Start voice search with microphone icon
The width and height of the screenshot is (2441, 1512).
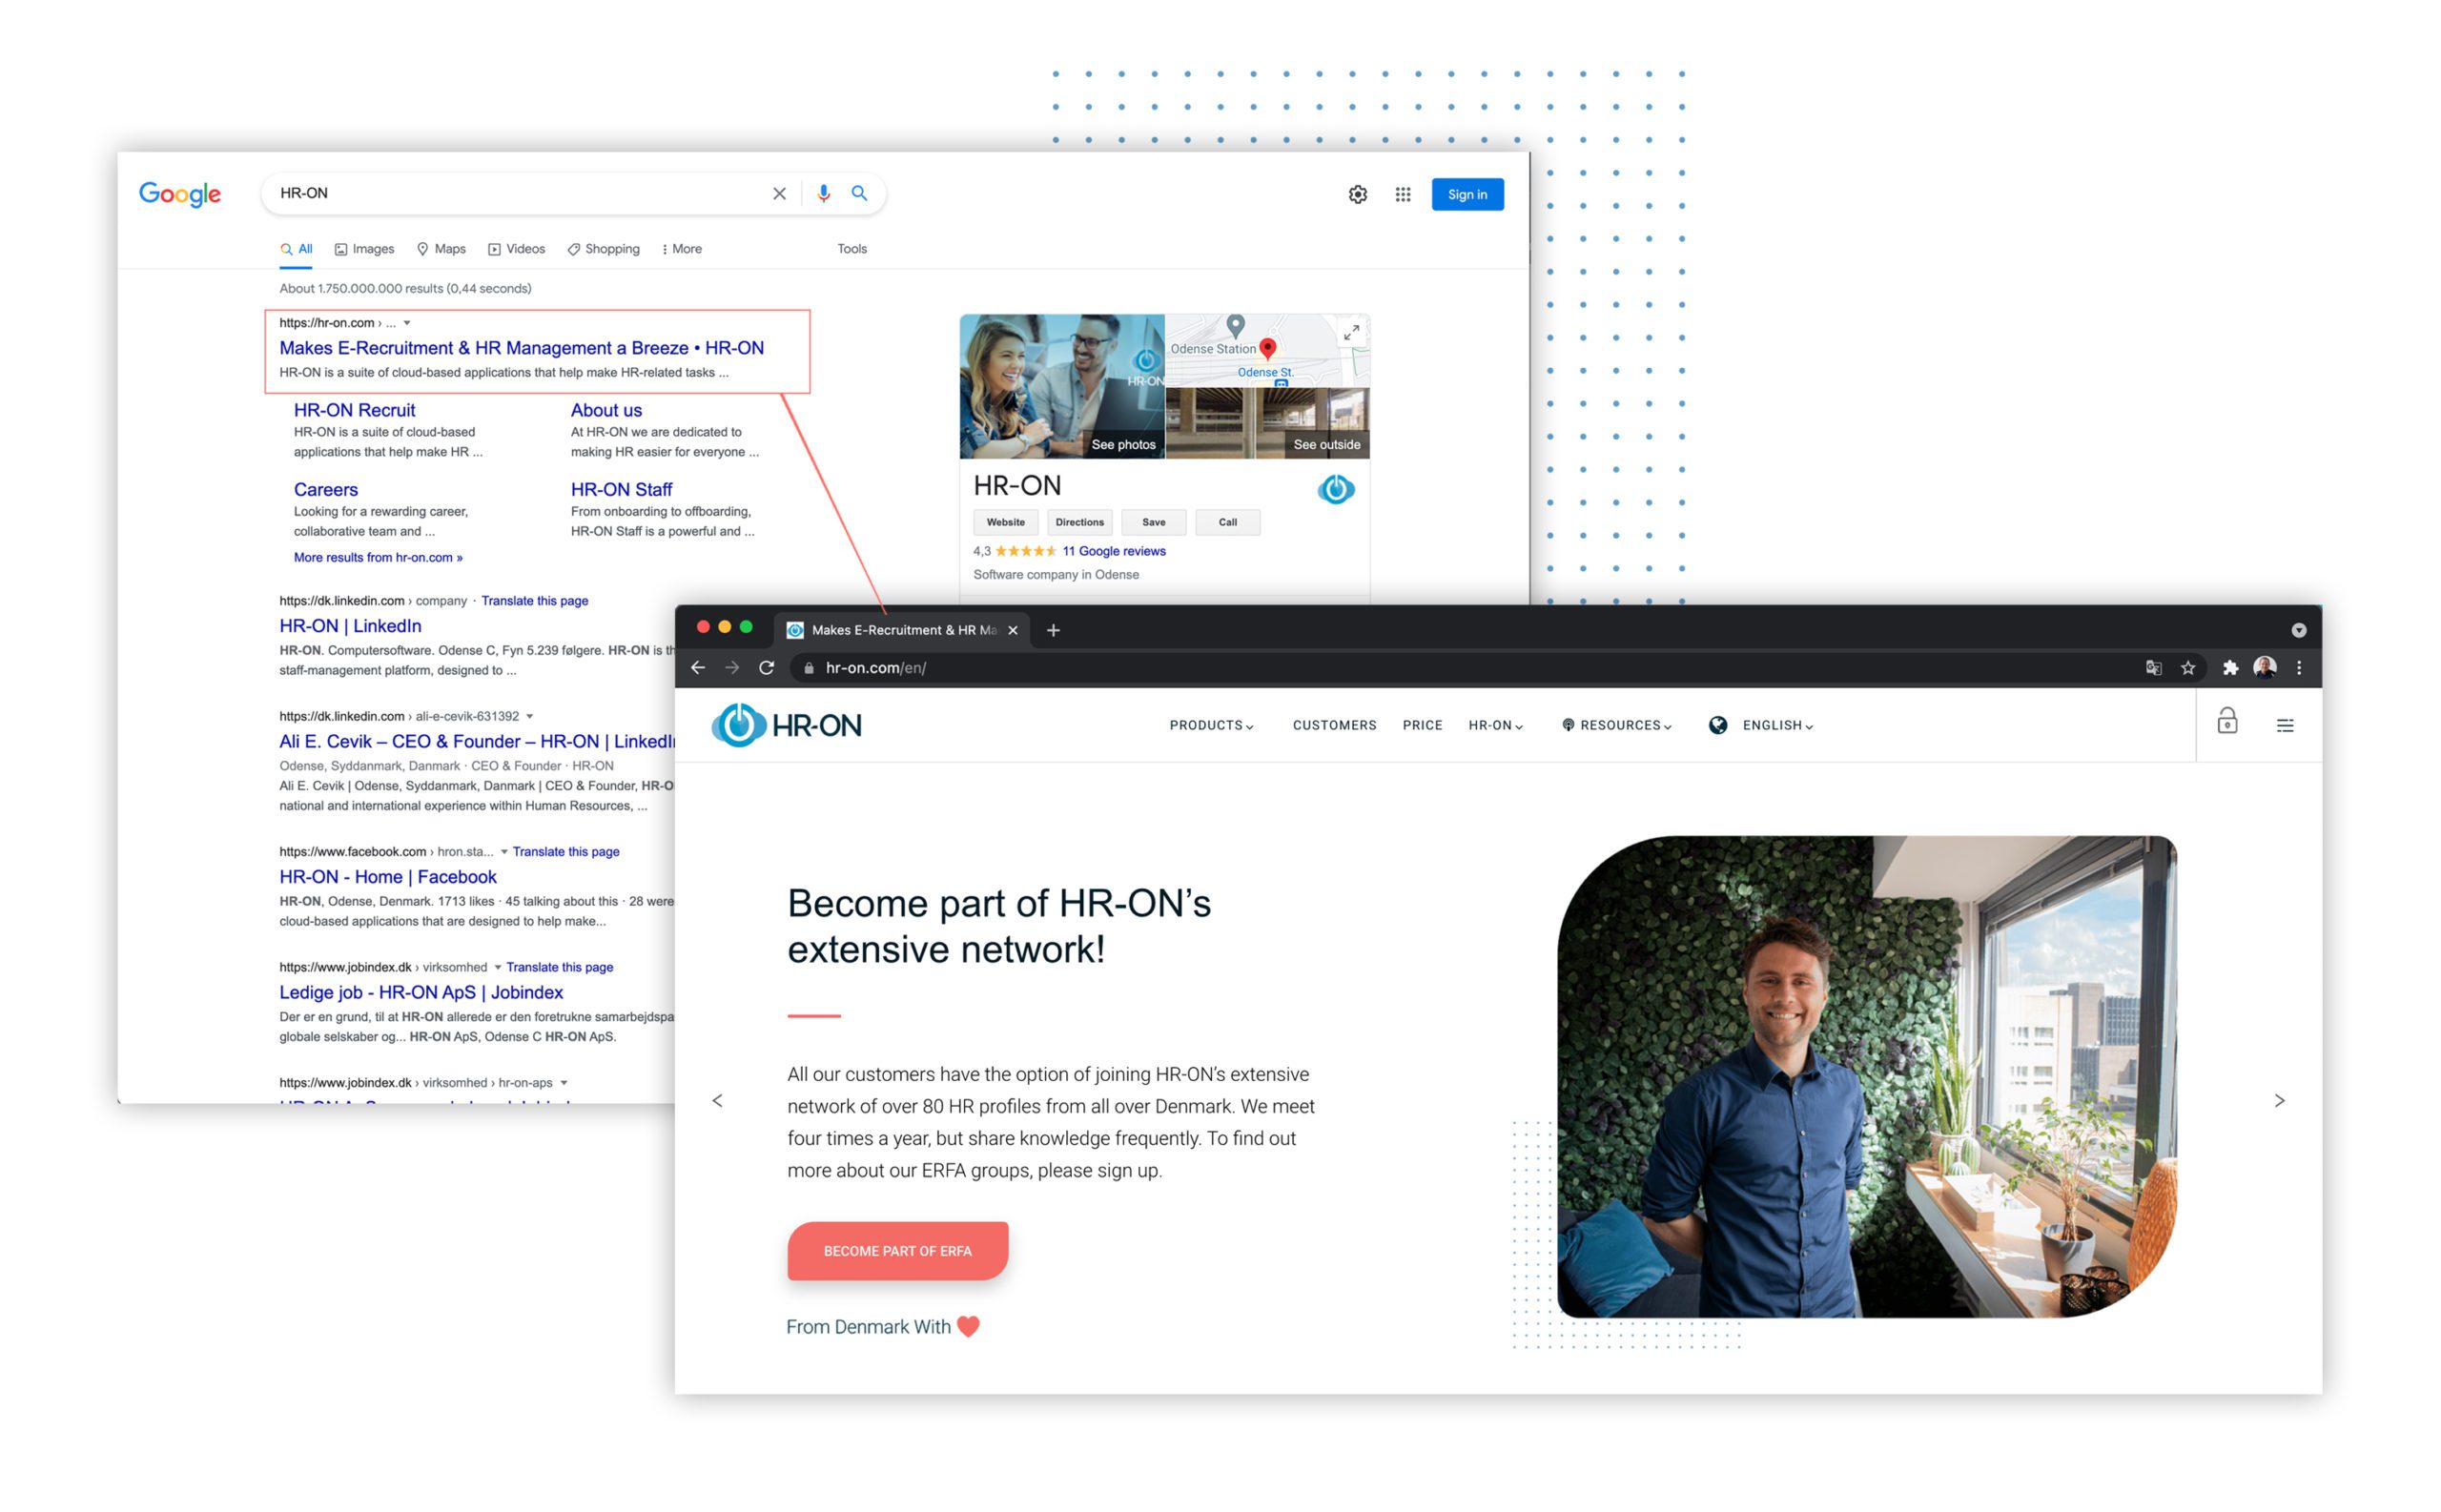[x=823, y=194]
